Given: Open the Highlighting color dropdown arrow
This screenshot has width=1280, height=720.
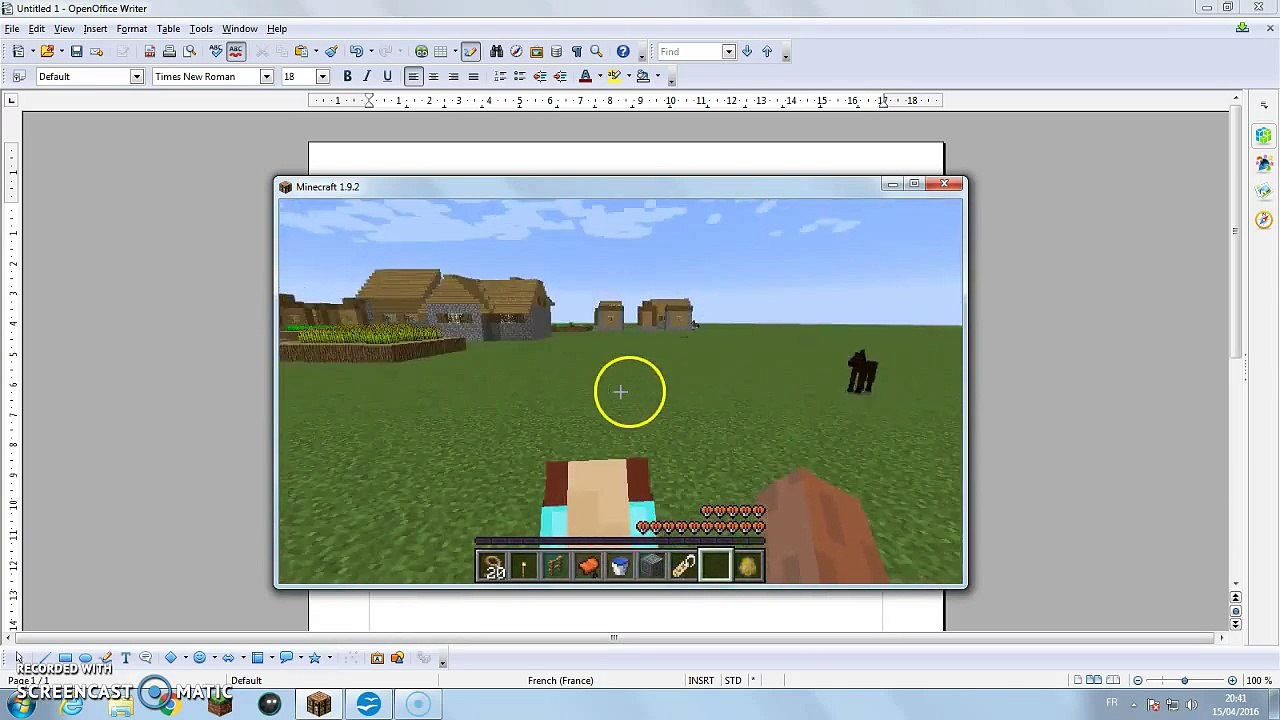Looking at the screenshot, I should point(628,77).
